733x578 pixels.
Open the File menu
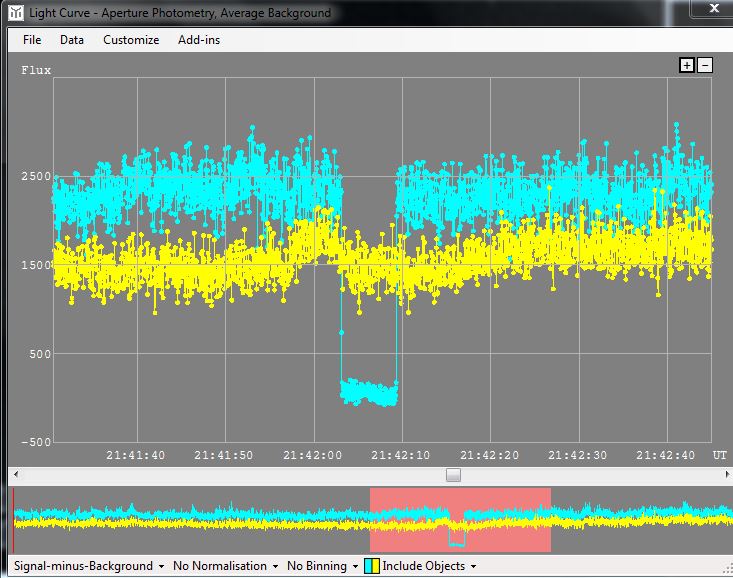(32, 40)
